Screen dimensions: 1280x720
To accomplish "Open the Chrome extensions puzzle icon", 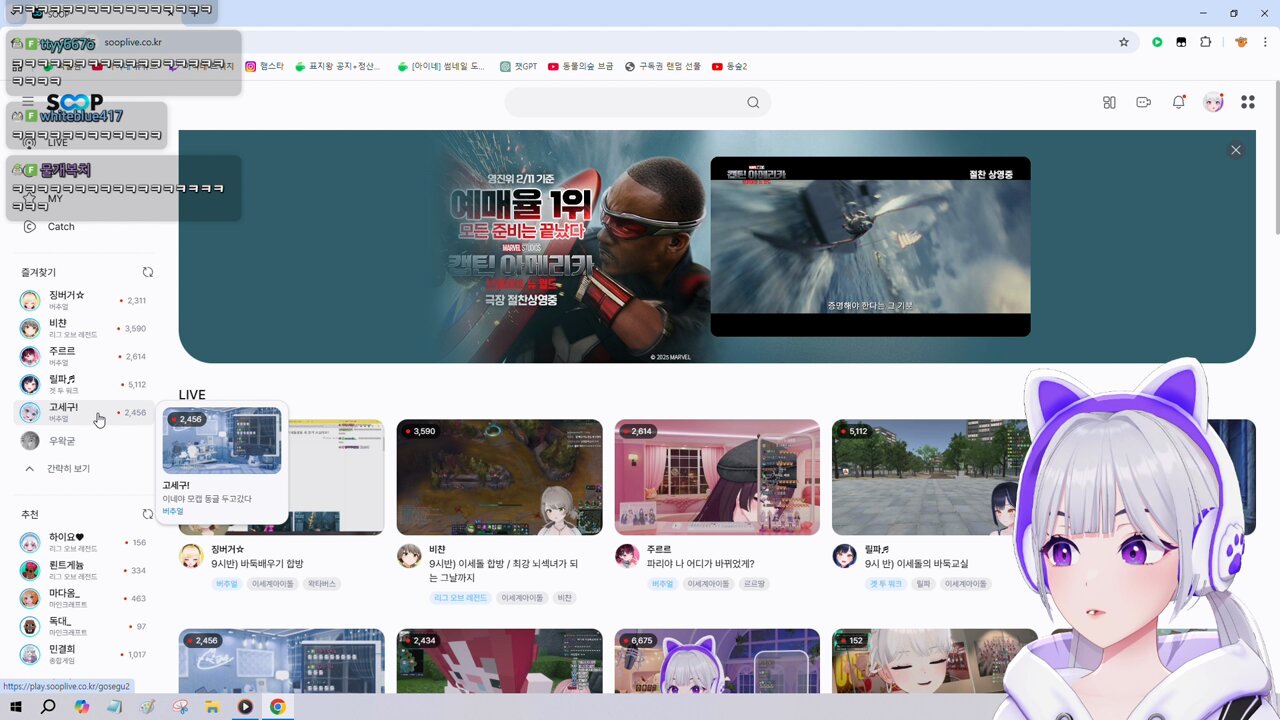I will point(1206,42).
